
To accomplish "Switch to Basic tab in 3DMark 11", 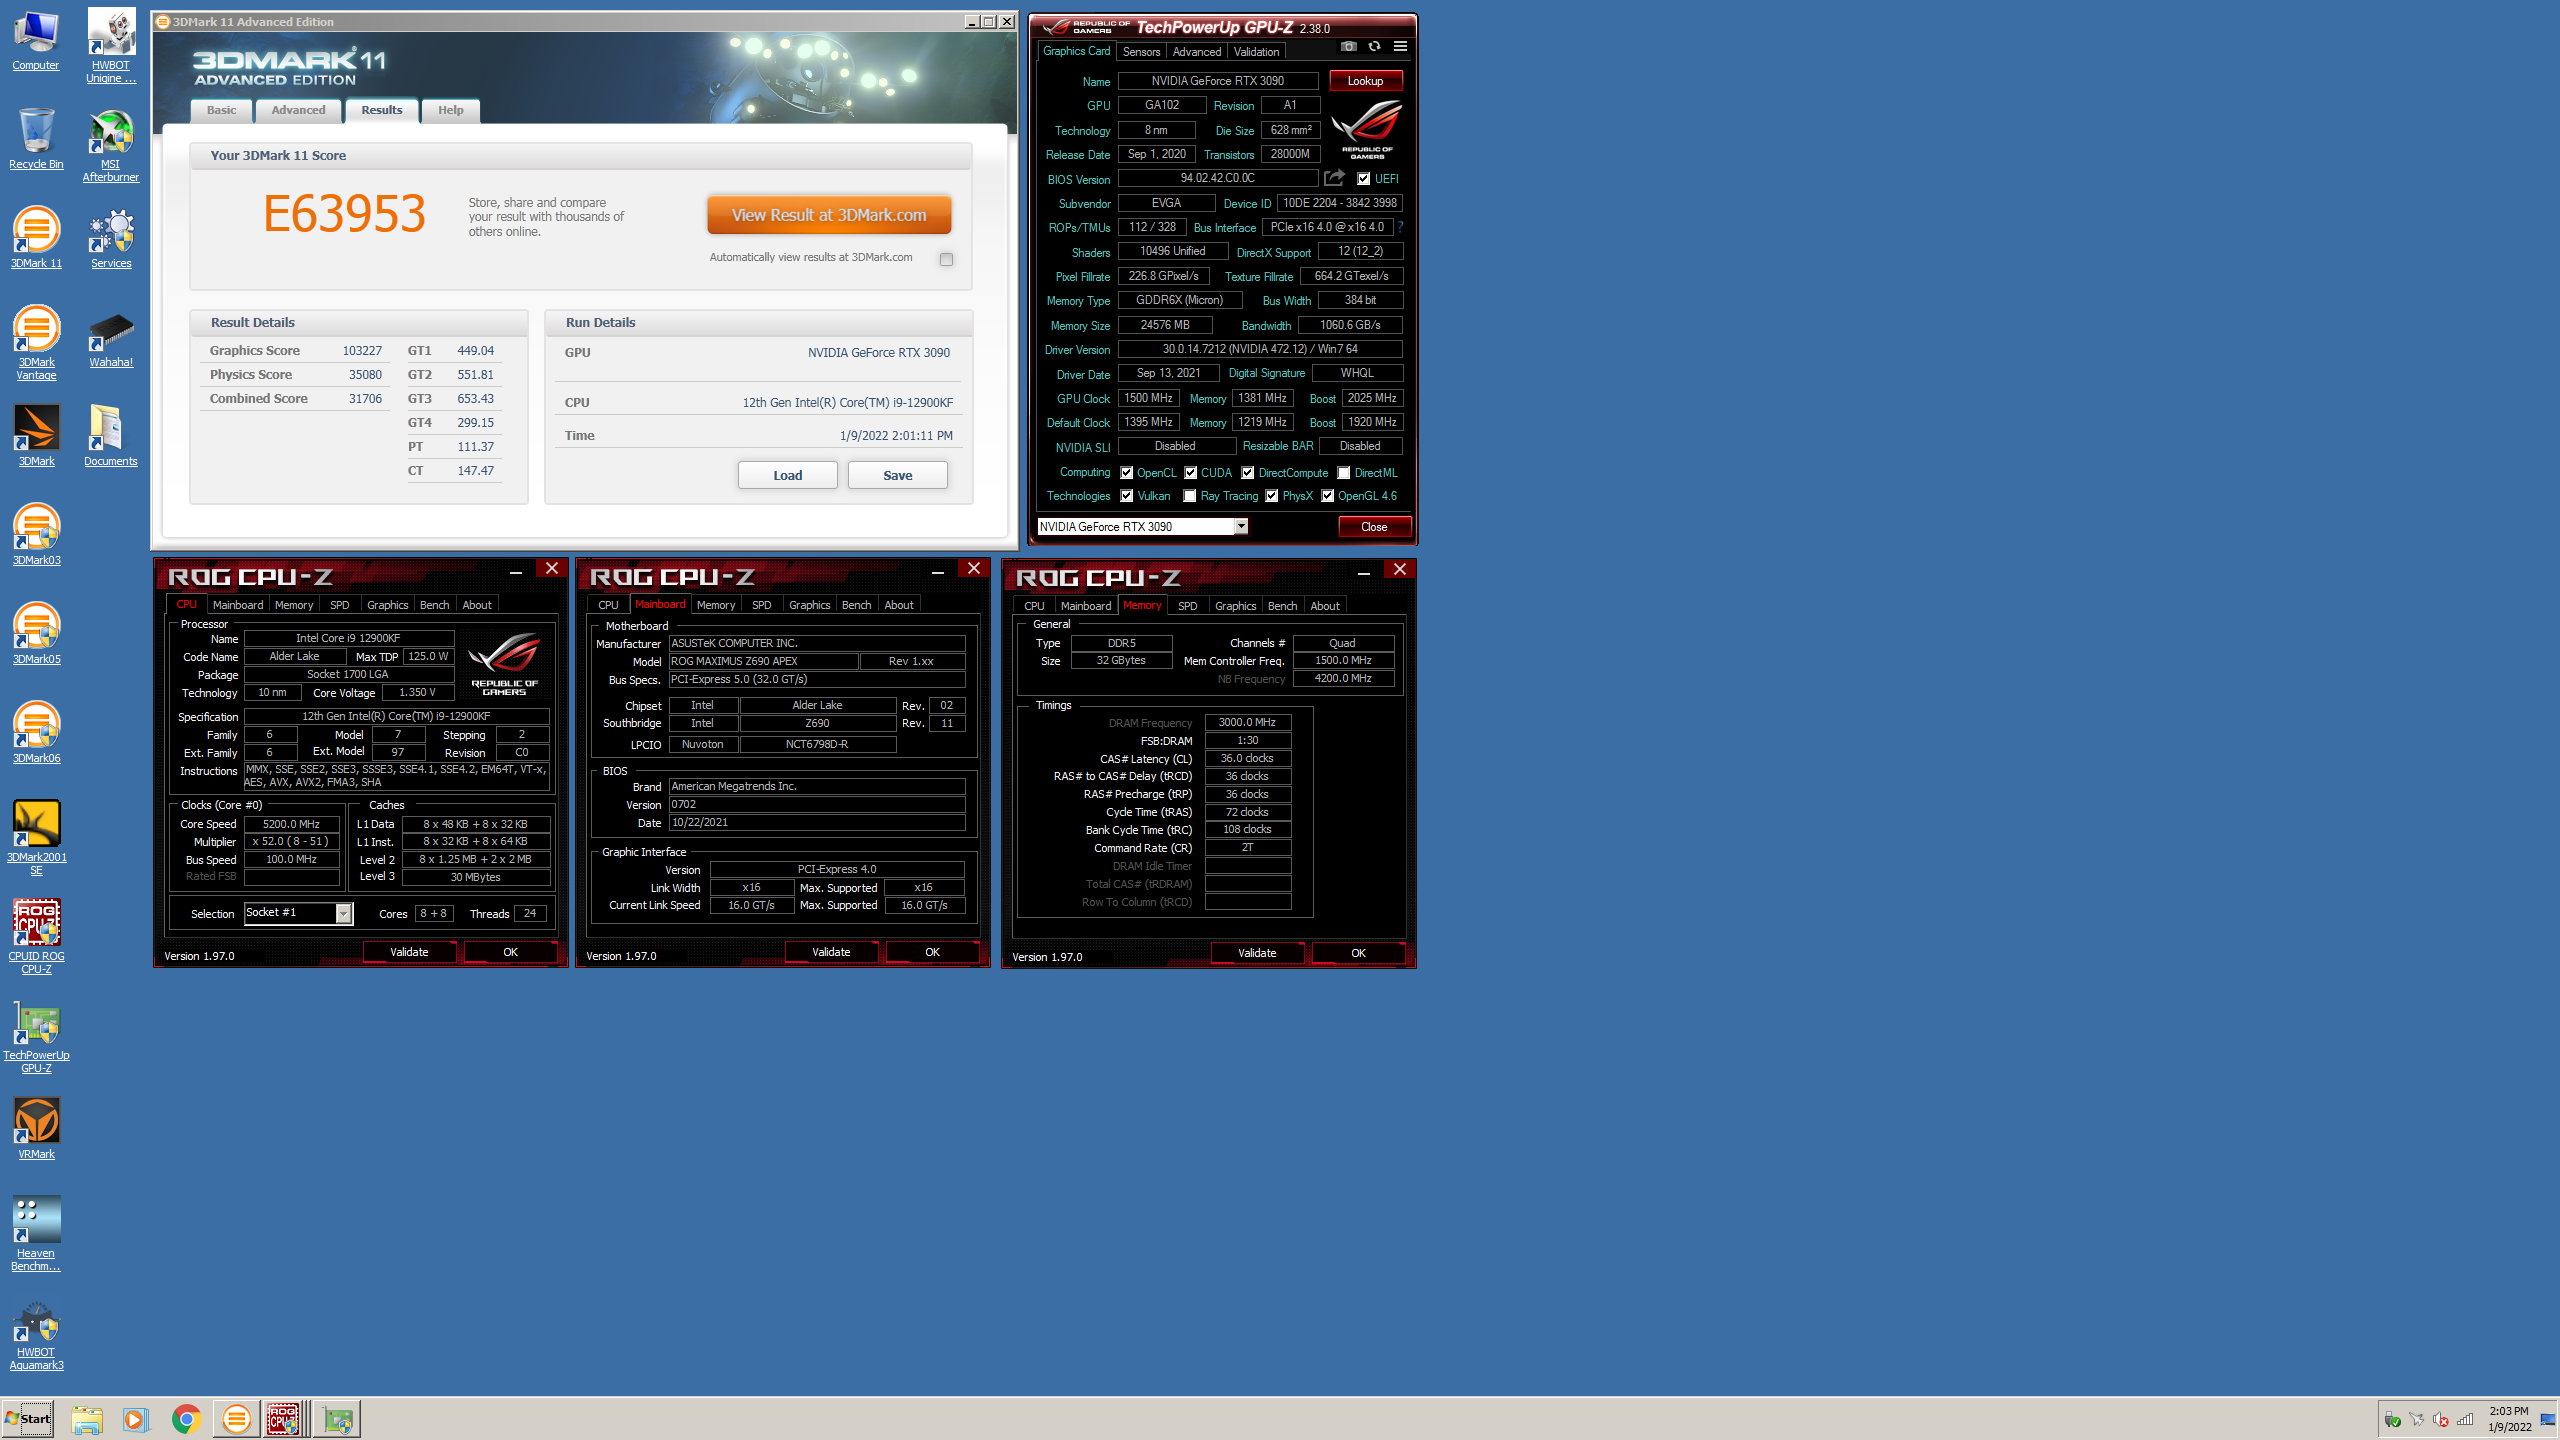I will (x=222, y=110).
